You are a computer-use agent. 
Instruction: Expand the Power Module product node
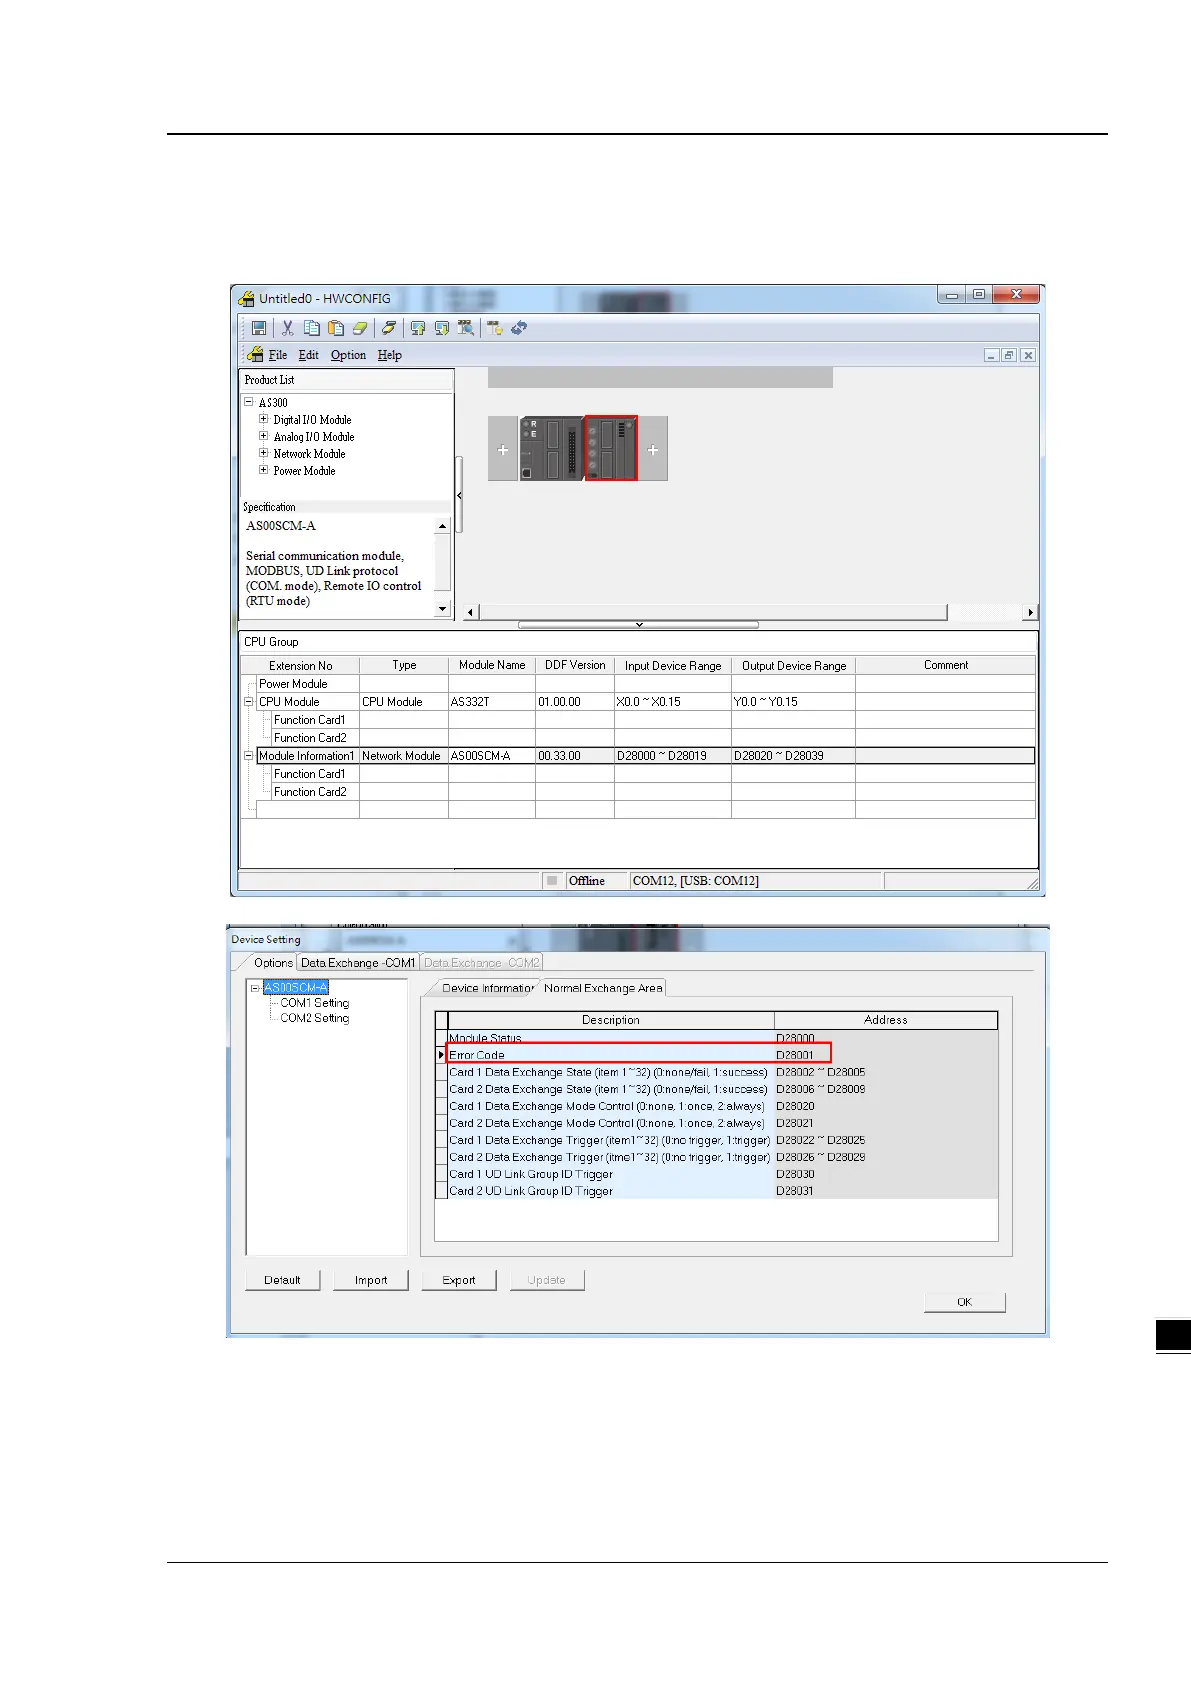point(264,470)
